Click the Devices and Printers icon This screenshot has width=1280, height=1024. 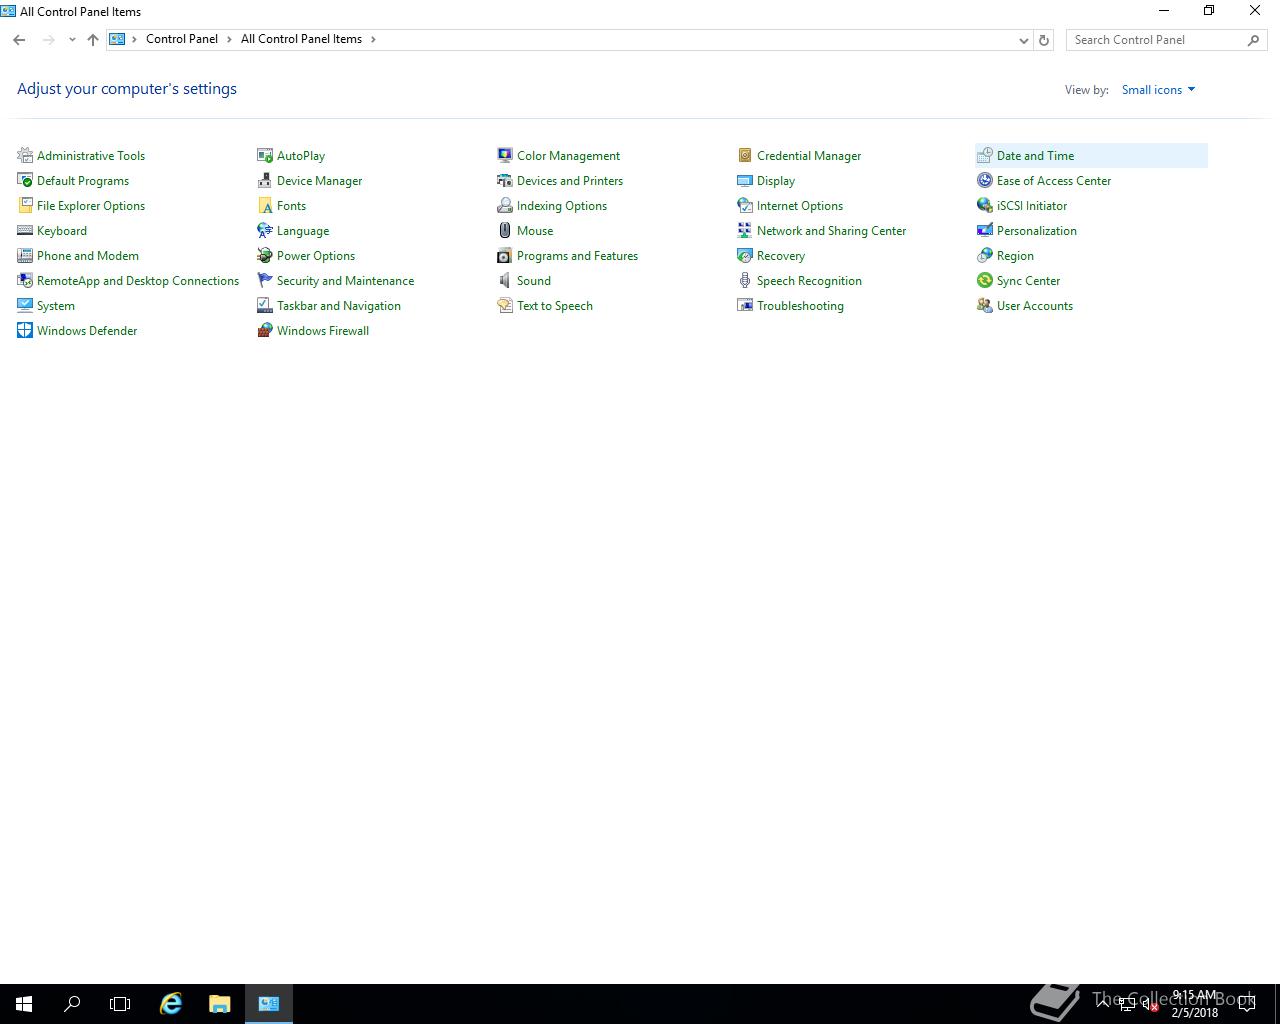[505, 180]
